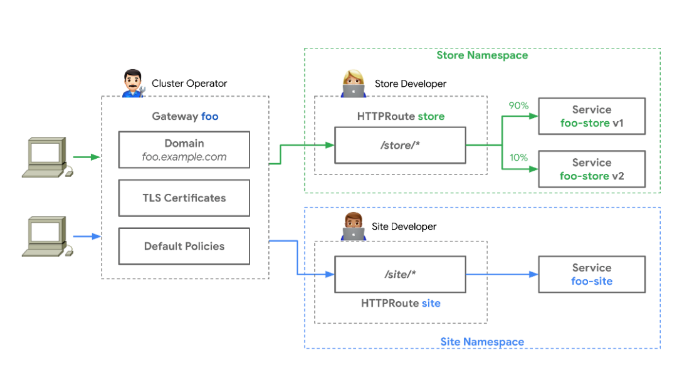This screenshot has width=679, height=384.
Task: Click the HTTPRoute site label
Action: pos(401,303)
